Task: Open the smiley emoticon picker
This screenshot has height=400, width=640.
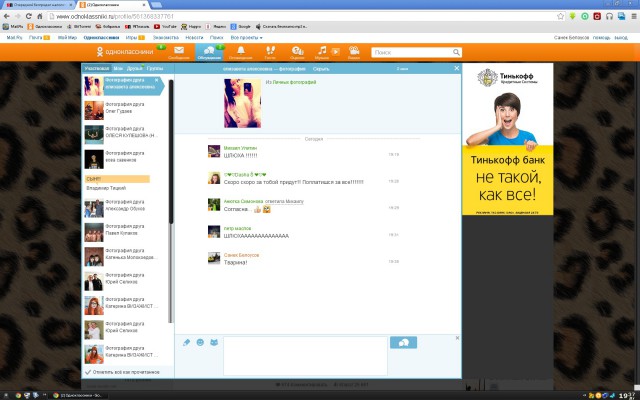Action: click(200, 342)
